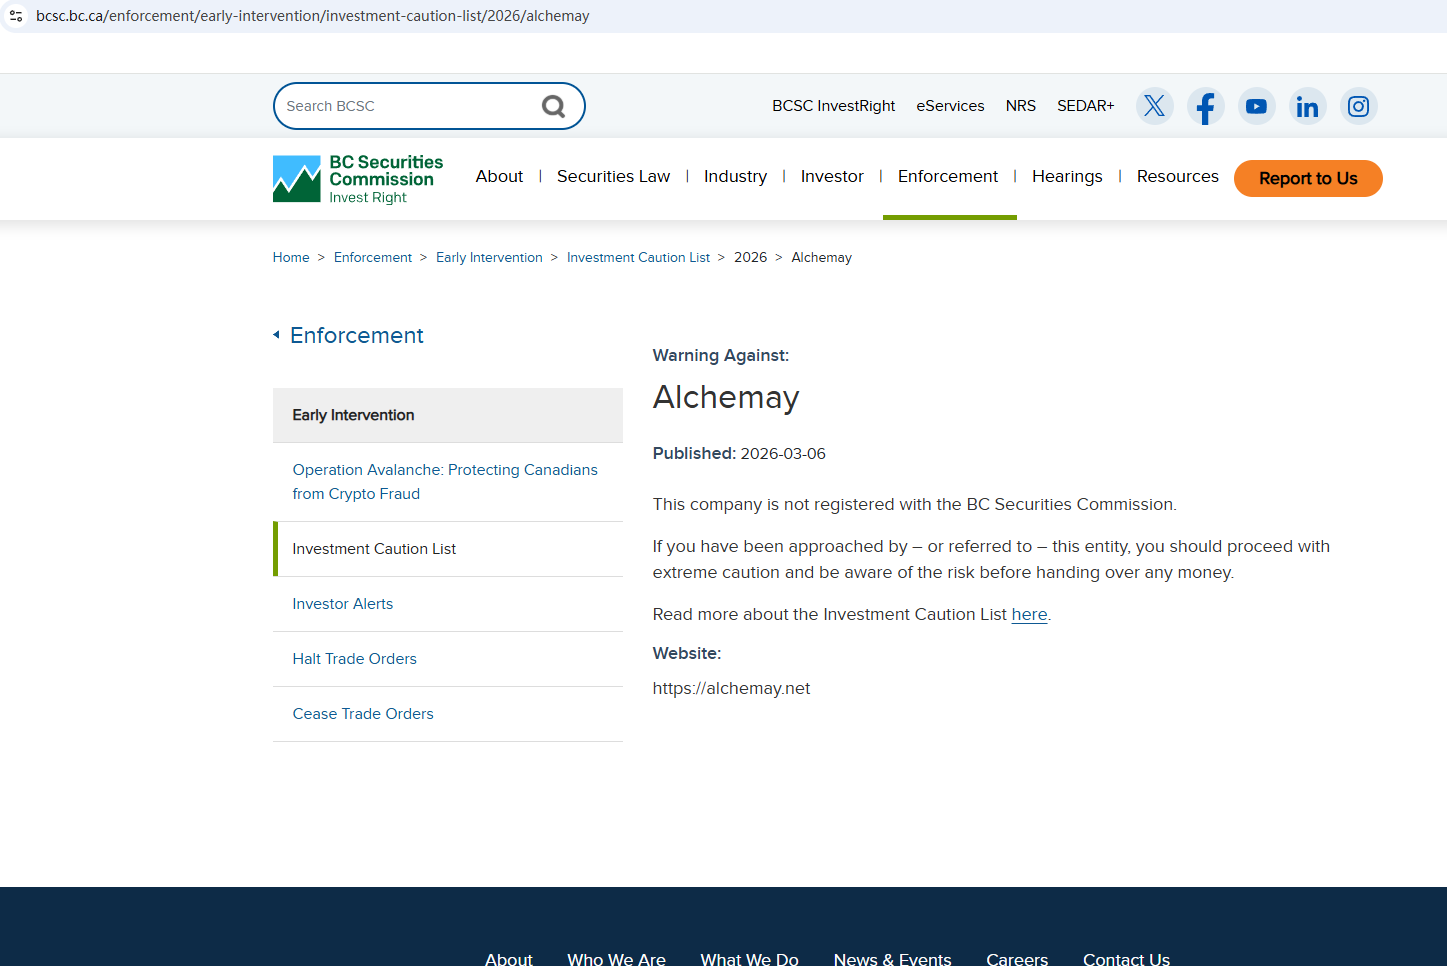Click the footer What We Do link
This screenshot has width=1447, height=966.
[749, 959]
